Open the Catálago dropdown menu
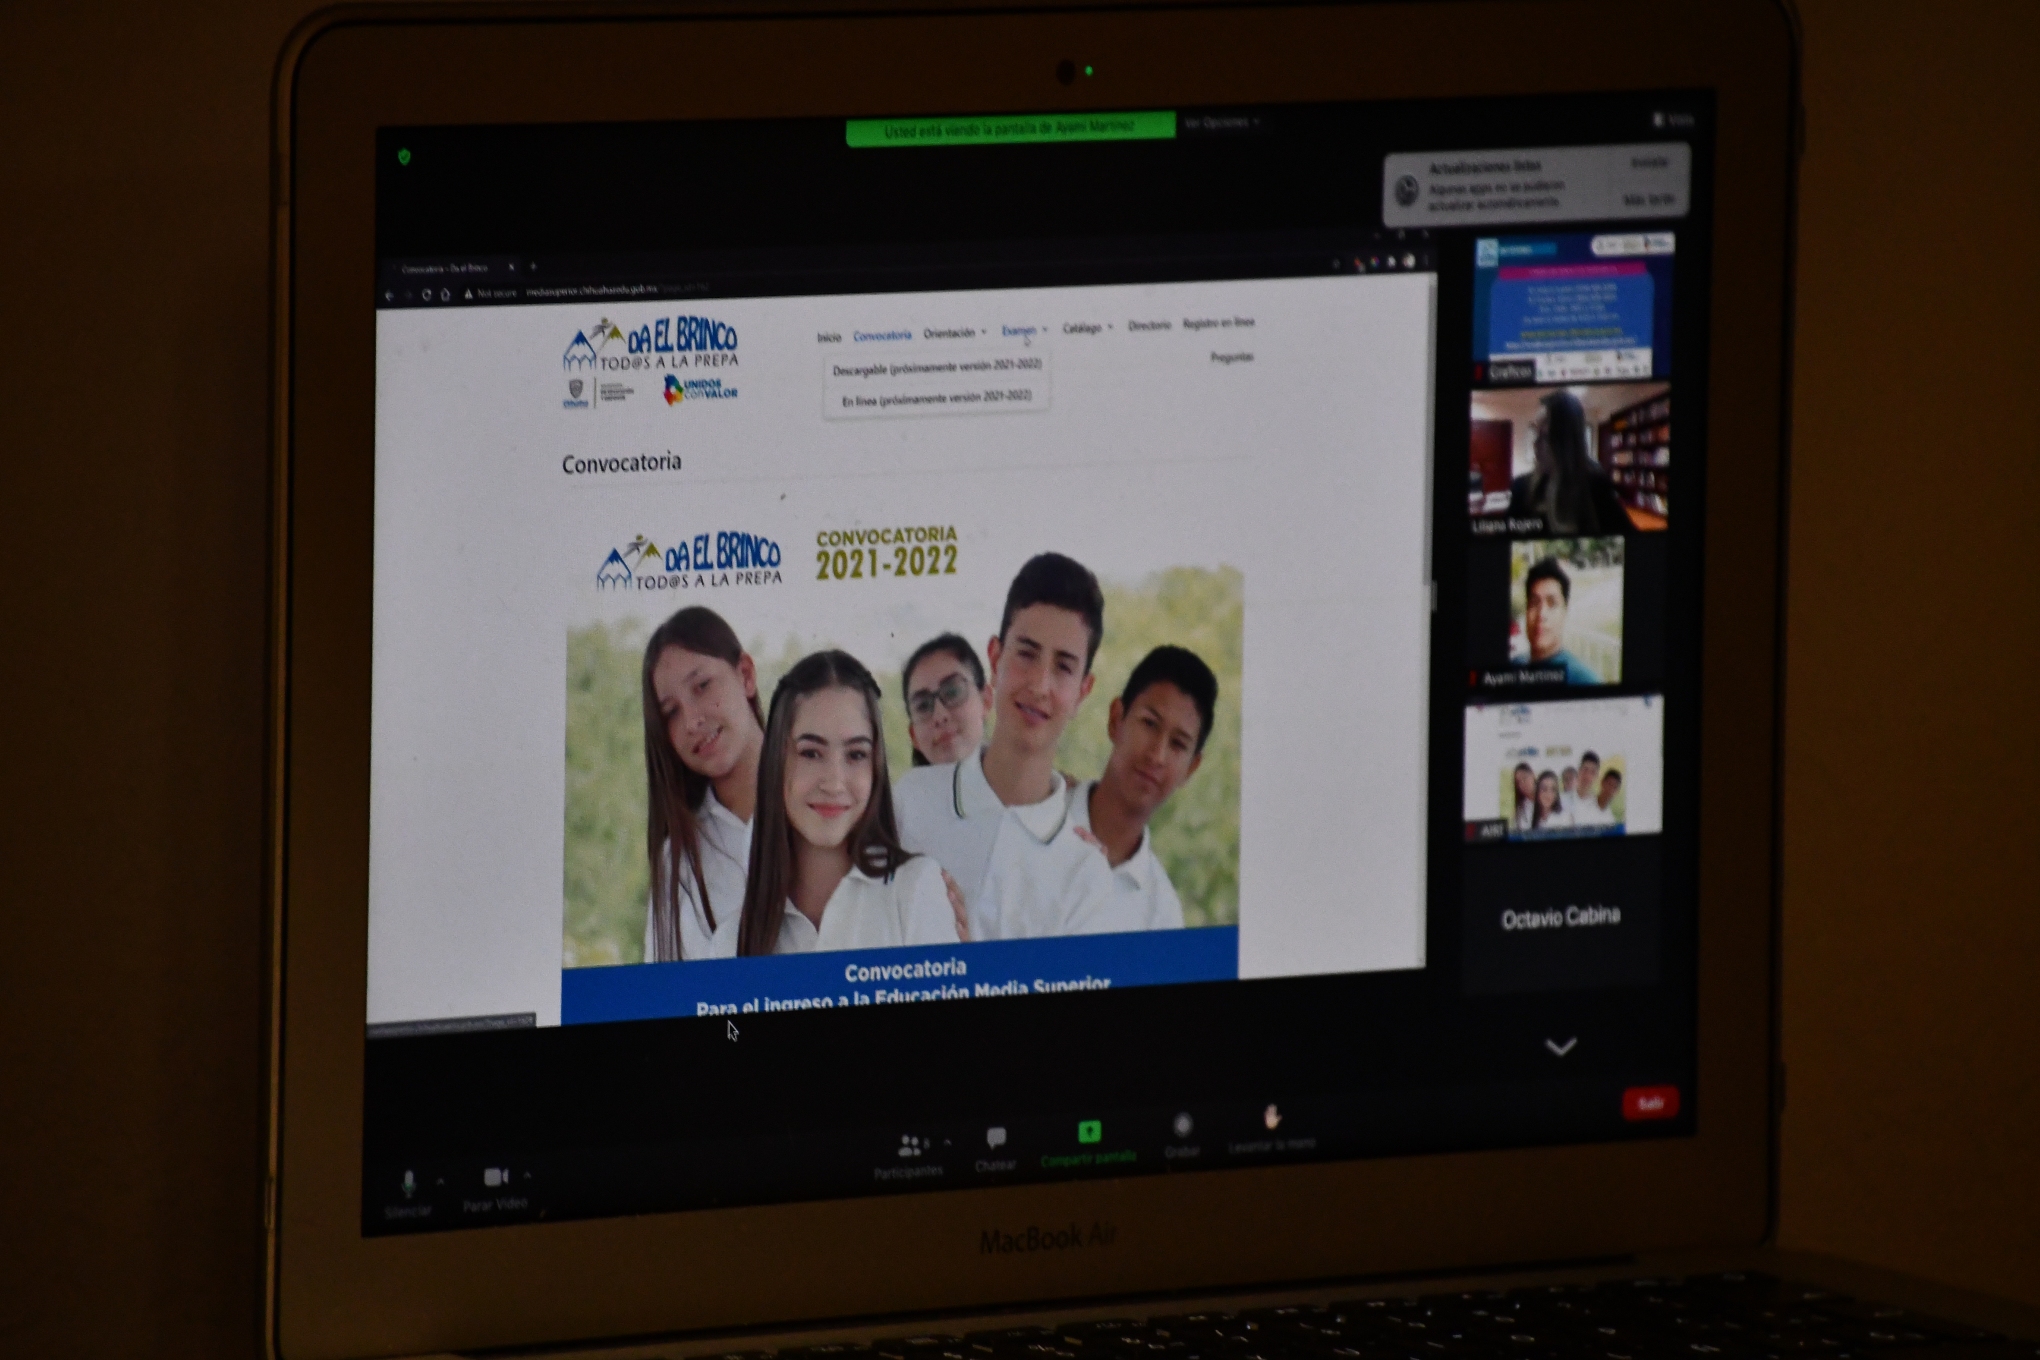 [x=1085, y=327]
